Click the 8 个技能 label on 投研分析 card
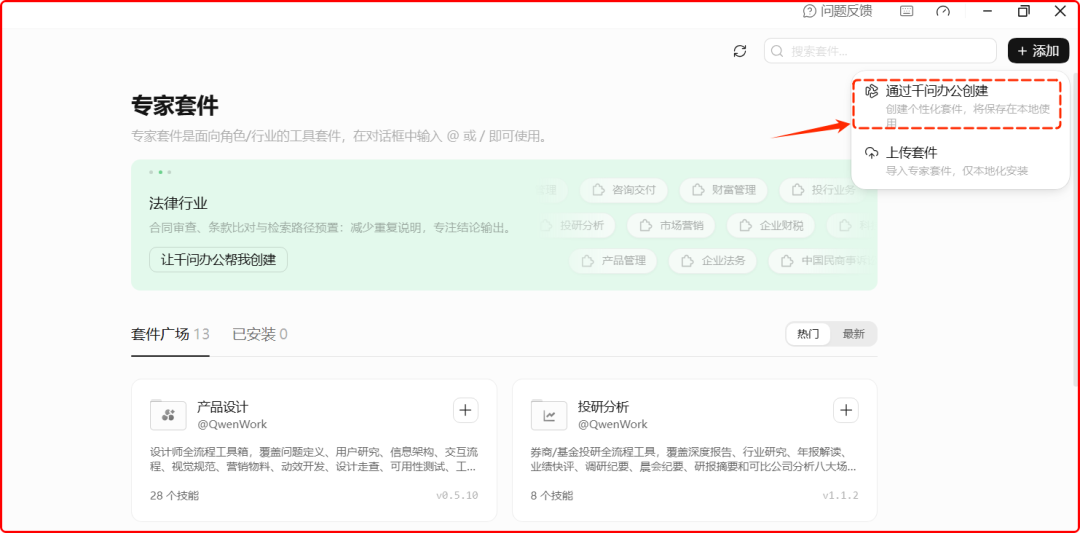The height and width of the screenshot is (533, 1080). [552, 496]
